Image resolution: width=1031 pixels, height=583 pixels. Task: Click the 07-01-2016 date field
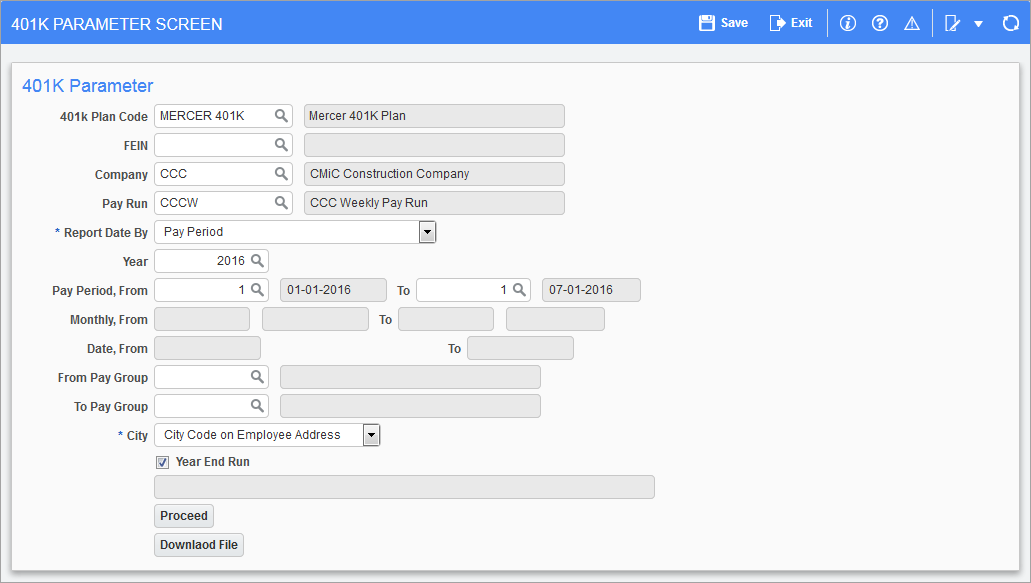click(591, 290)
